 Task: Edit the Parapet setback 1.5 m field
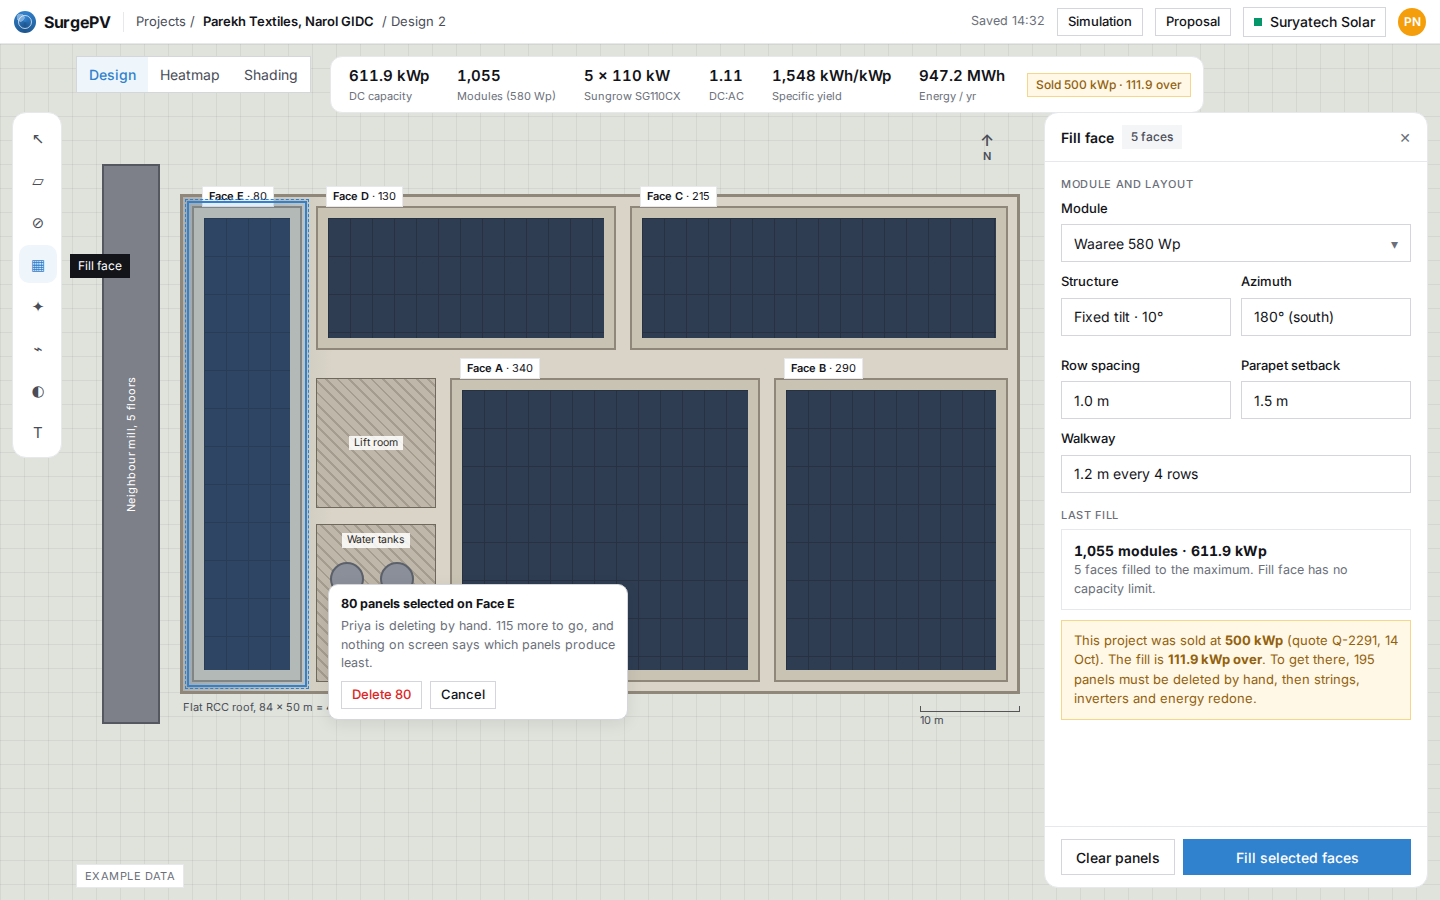(x=1326, y=400)
